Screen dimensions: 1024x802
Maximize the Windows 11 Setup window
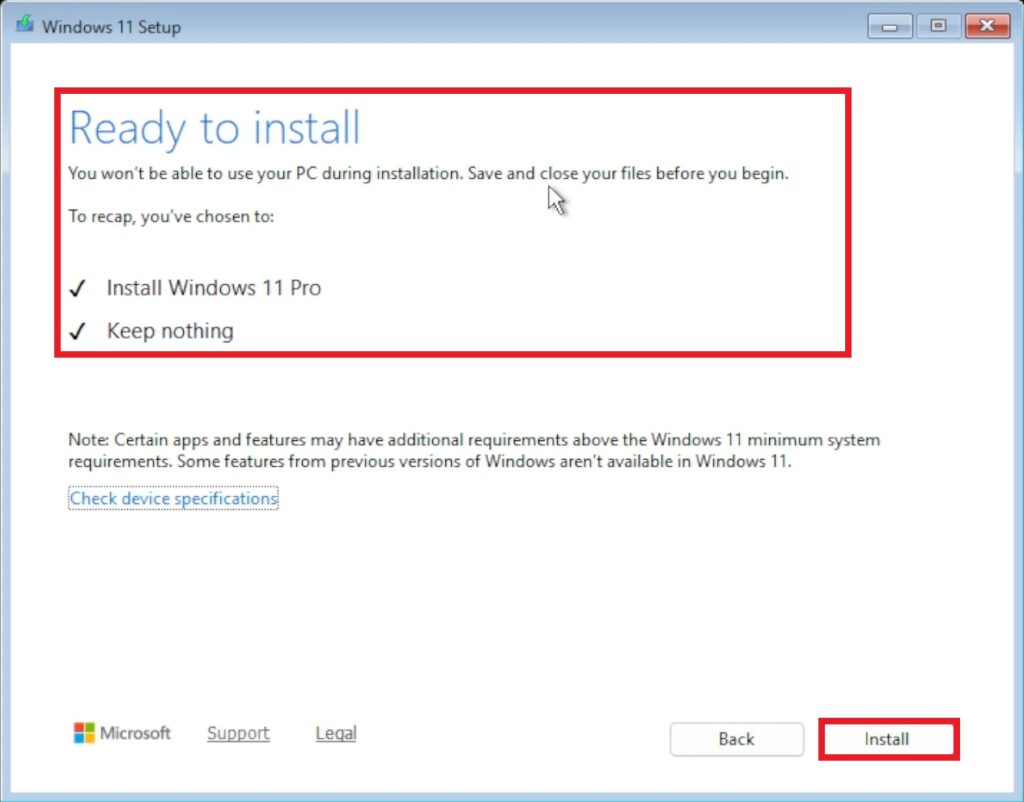point(937,26)
